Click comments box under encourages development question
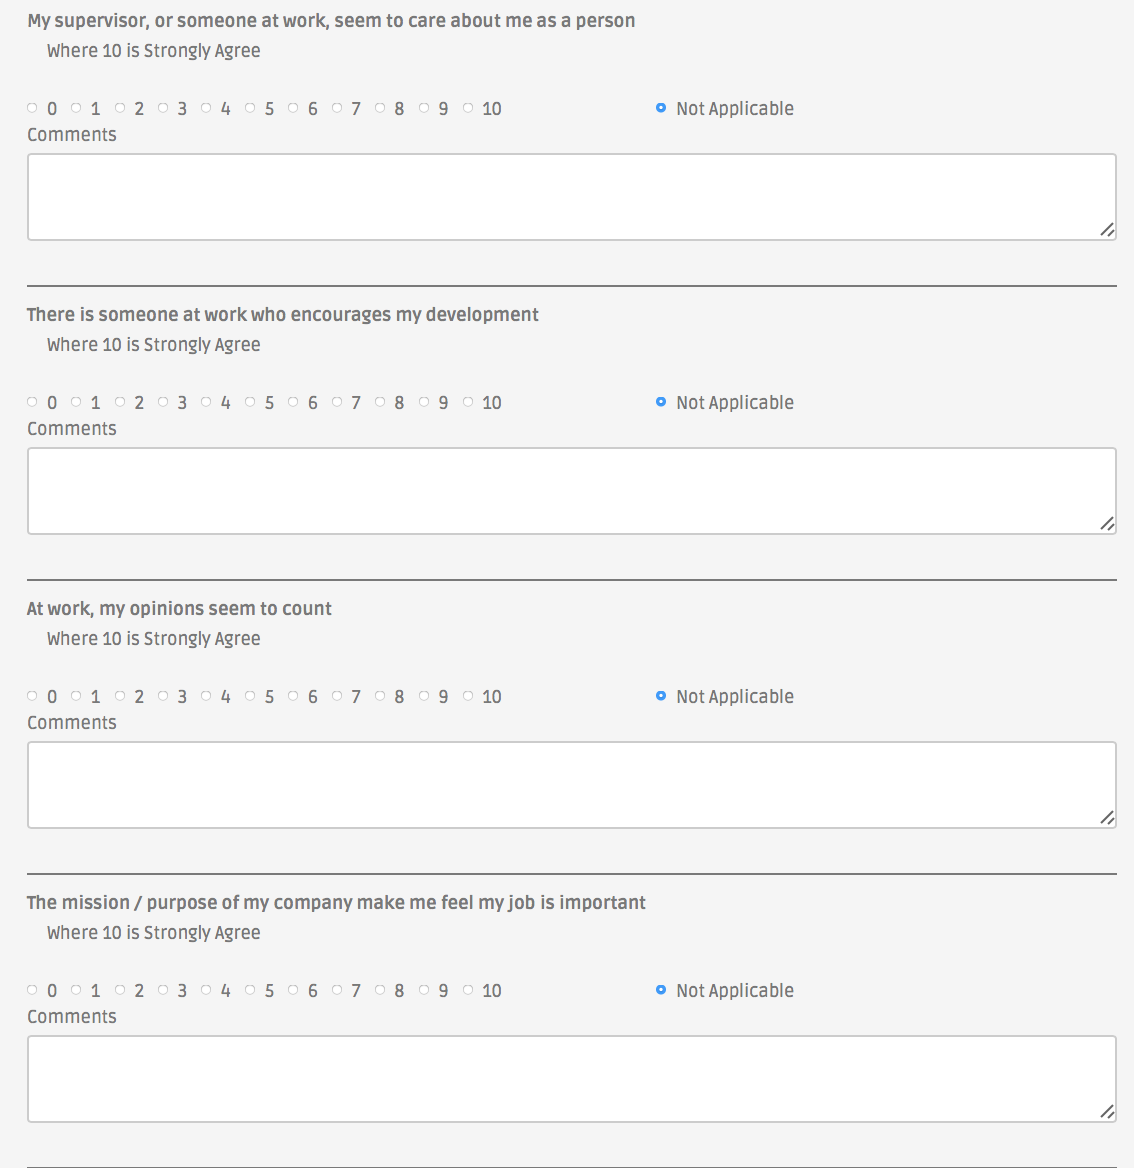This screenshot has height=1168, width=1134. [571, 491]
